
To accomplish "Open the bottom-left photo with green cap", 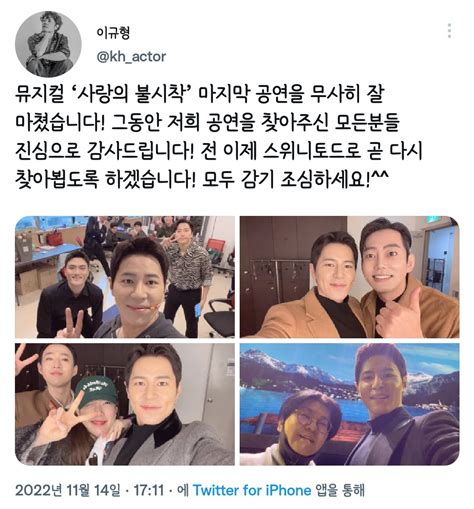I will [125, 404].
